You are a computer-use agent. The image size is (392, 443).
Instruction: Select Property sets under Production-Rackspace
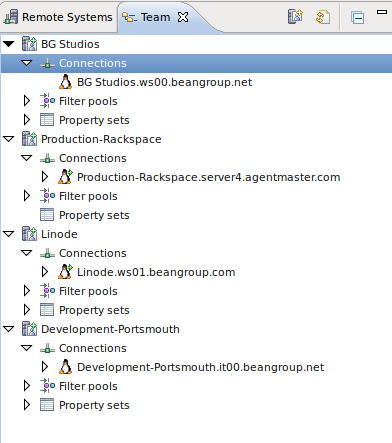[x=94, y=215]
